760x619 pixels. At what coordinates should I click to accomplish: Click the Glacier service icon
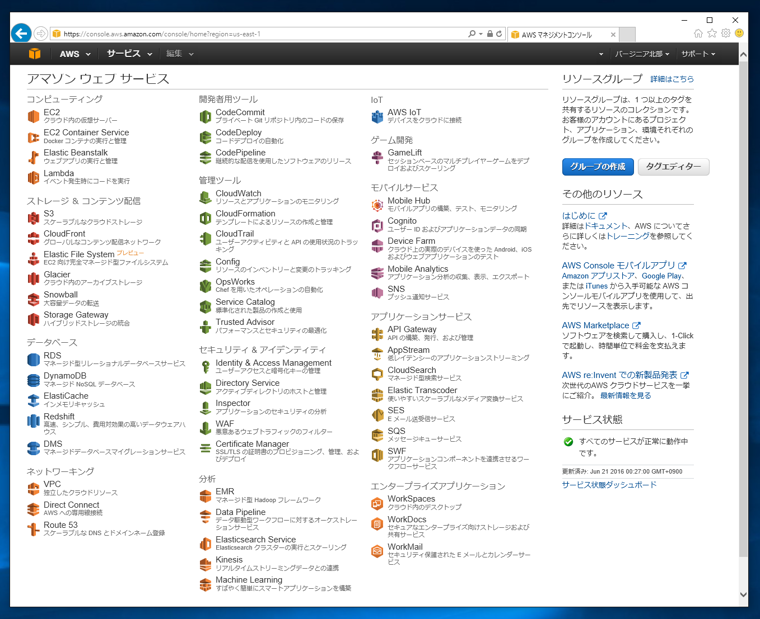click(33, 279)
